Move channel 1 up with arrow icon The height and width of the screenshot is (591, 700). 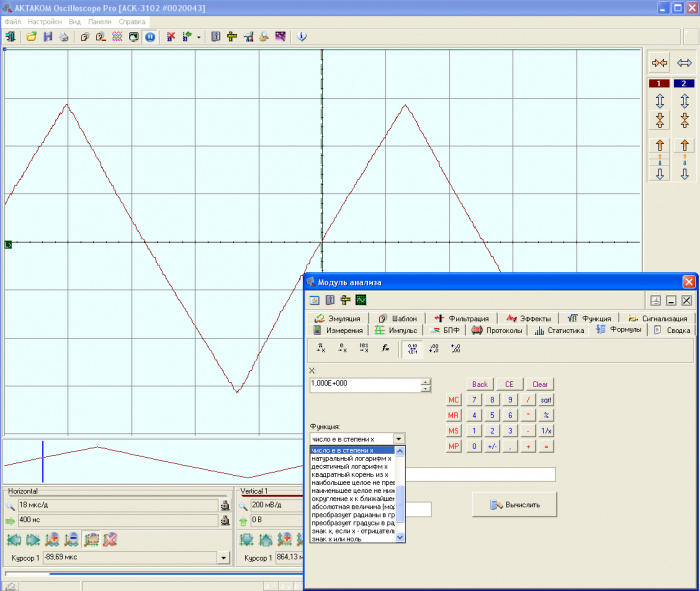659,146
